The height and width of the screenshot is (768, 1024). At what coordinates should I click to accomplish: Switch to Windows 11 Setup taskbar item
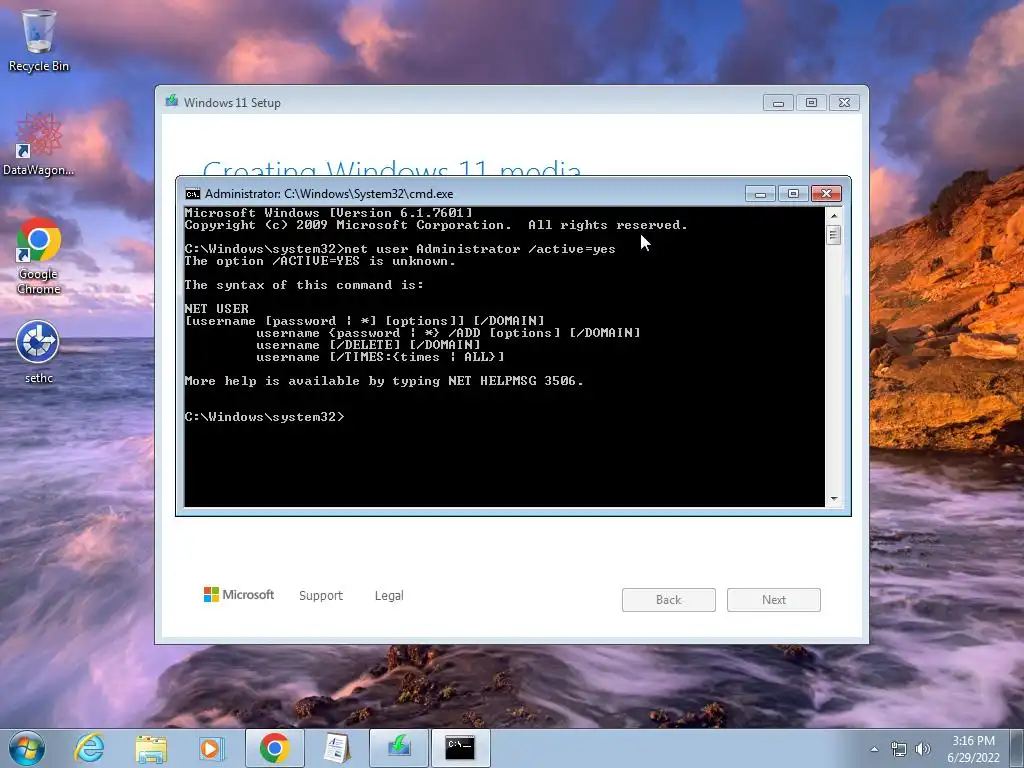(x=399, y=748)
